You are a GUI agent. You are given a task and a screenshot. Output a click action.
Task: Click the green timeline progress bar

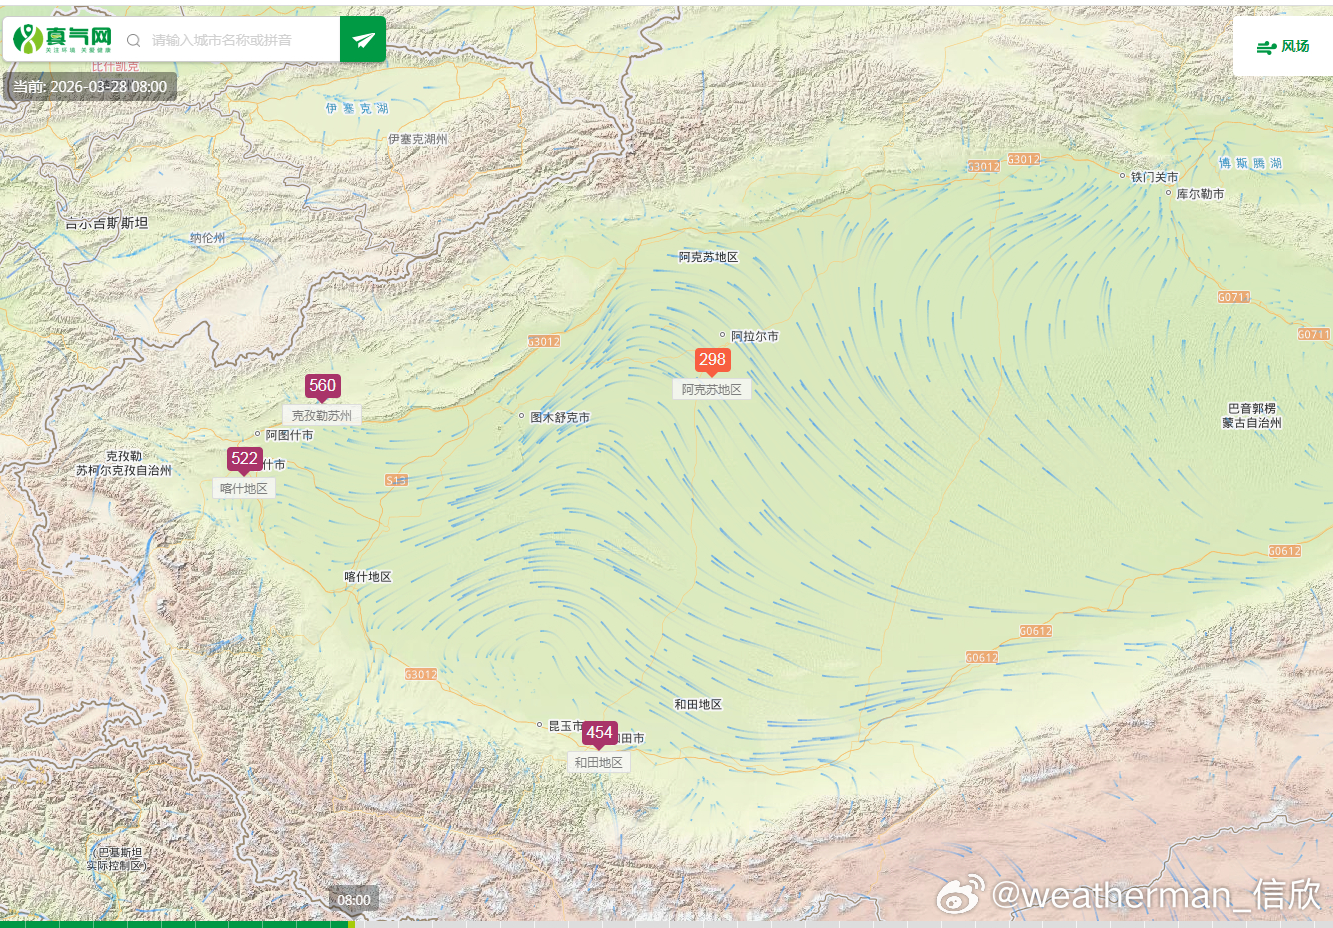click(x=176, y=924)
